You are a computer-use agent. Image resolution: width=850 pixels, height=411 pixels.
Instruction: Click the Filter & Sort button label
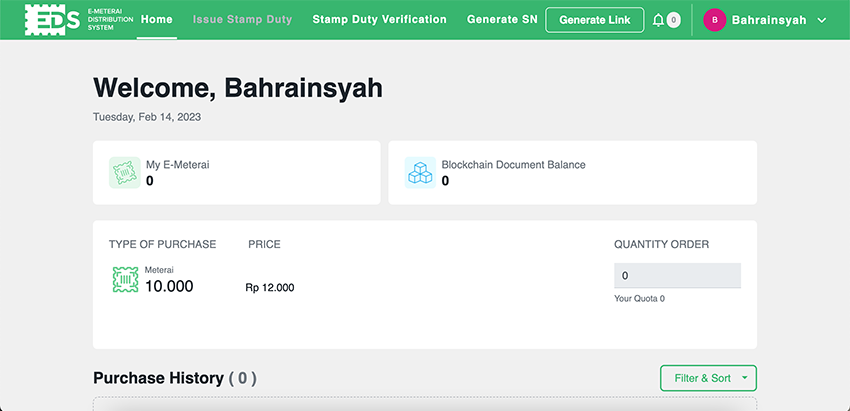pyautogui.click(x=702, y=378)
